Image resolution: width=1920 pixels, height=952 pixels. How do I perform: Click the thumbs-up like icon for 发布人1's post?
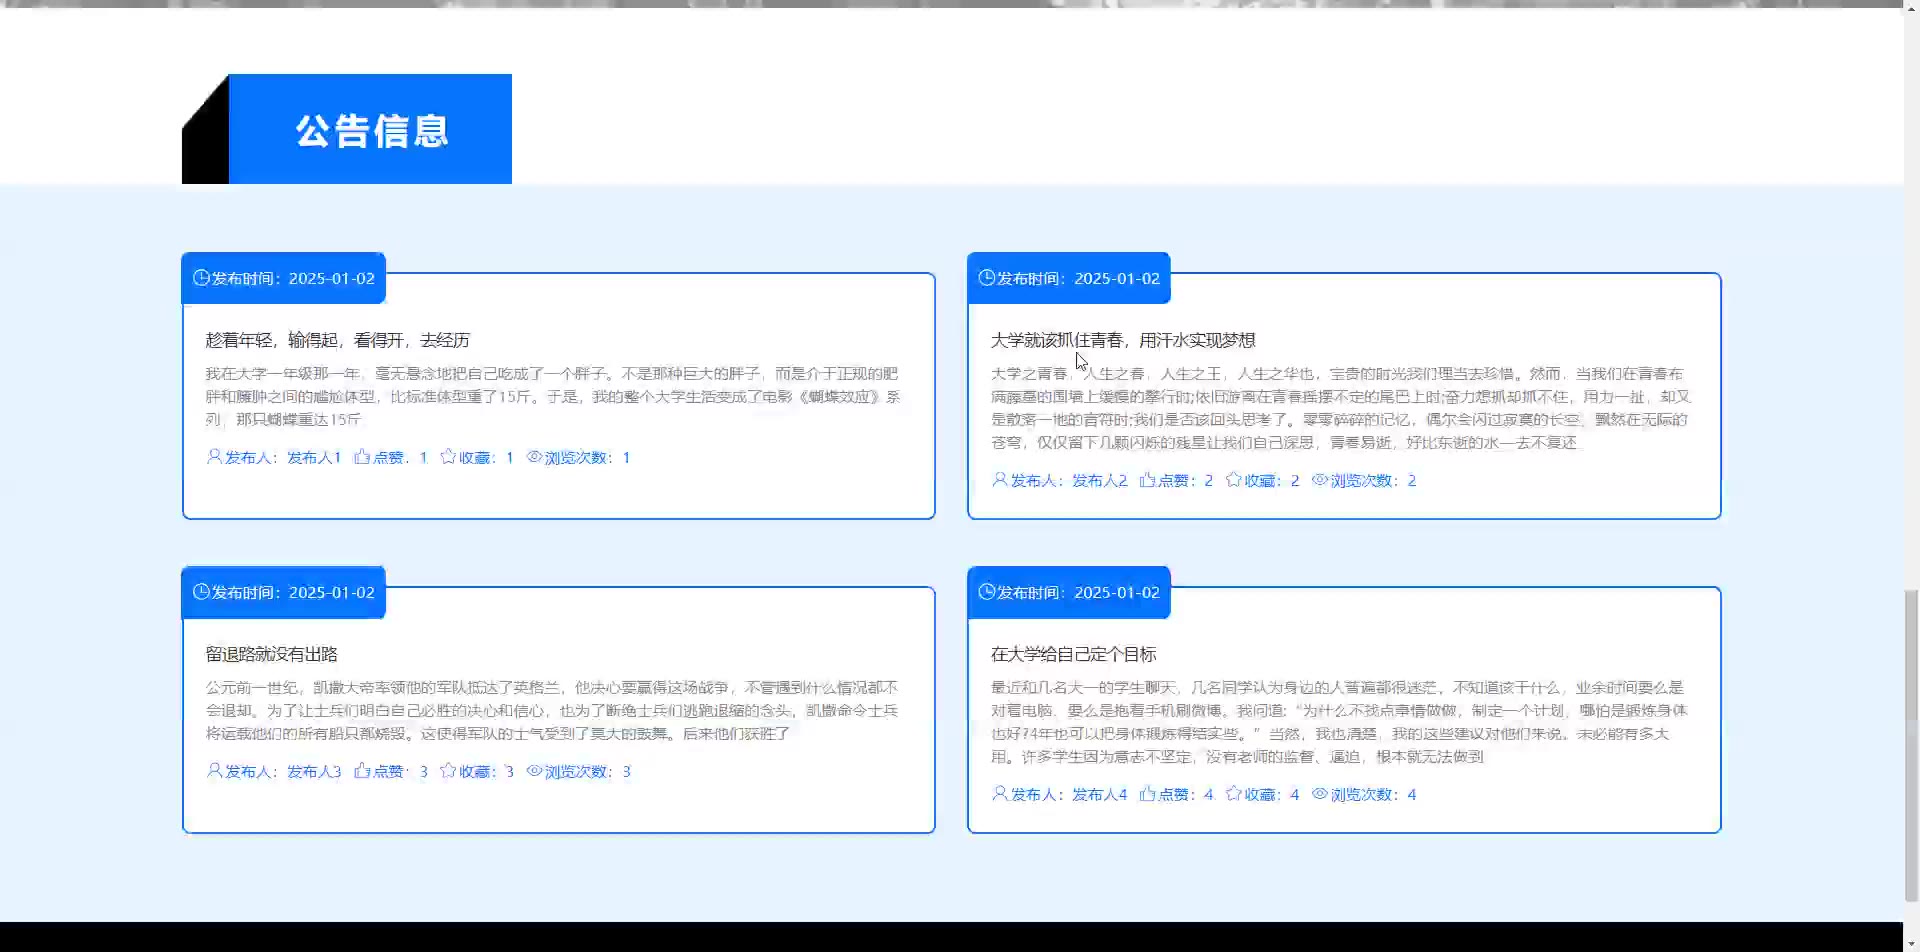click(362, 457)
